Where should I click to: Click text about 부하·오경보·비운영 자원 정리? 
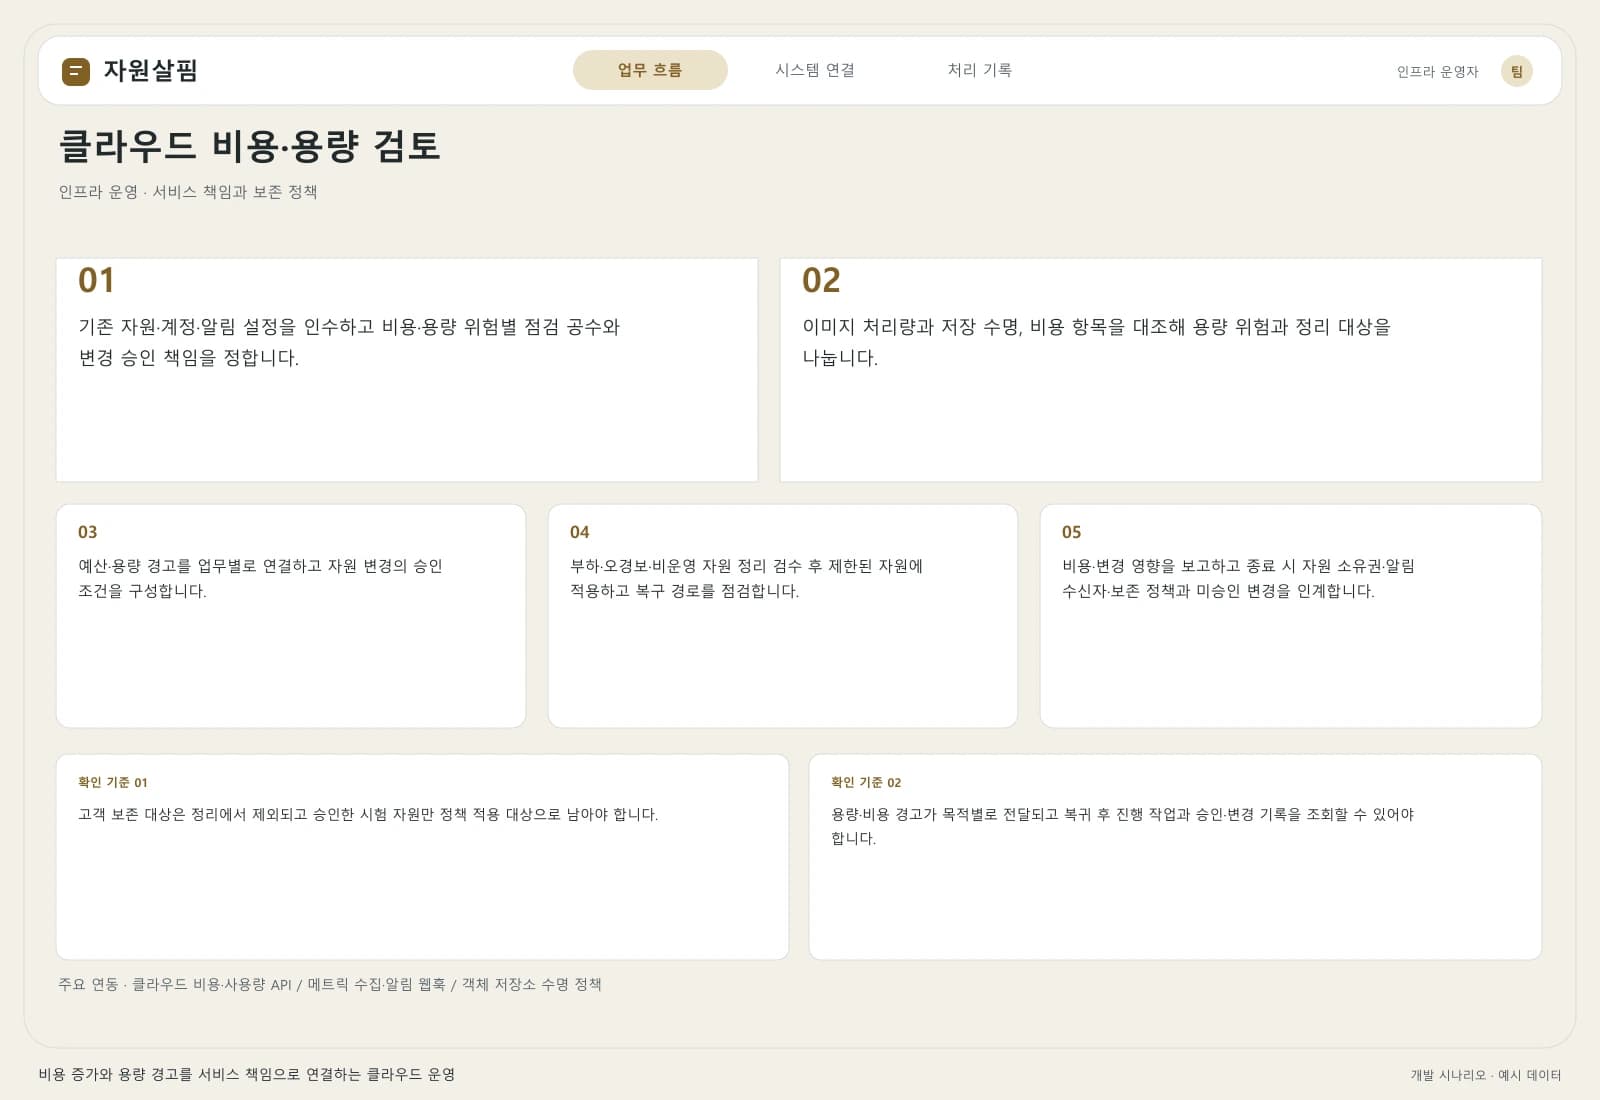click(x=747, y=578)
